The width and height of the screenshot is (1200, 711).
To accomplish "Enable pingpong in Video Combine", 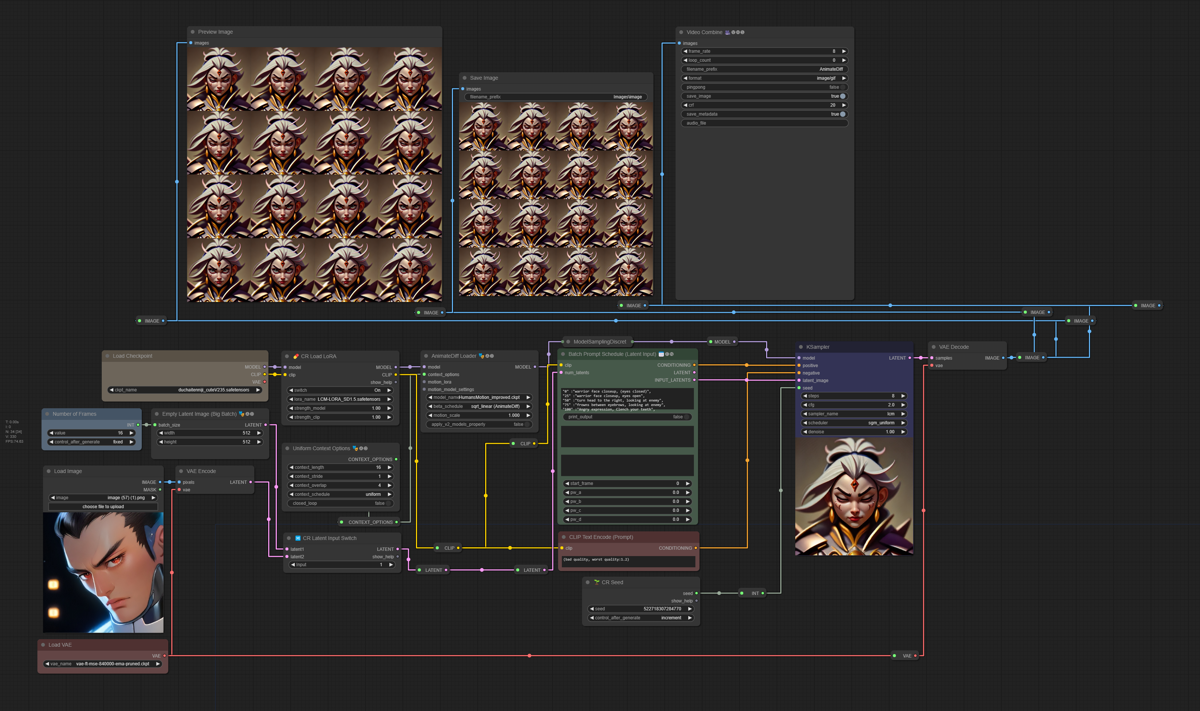I will click(x=845, y=87).
